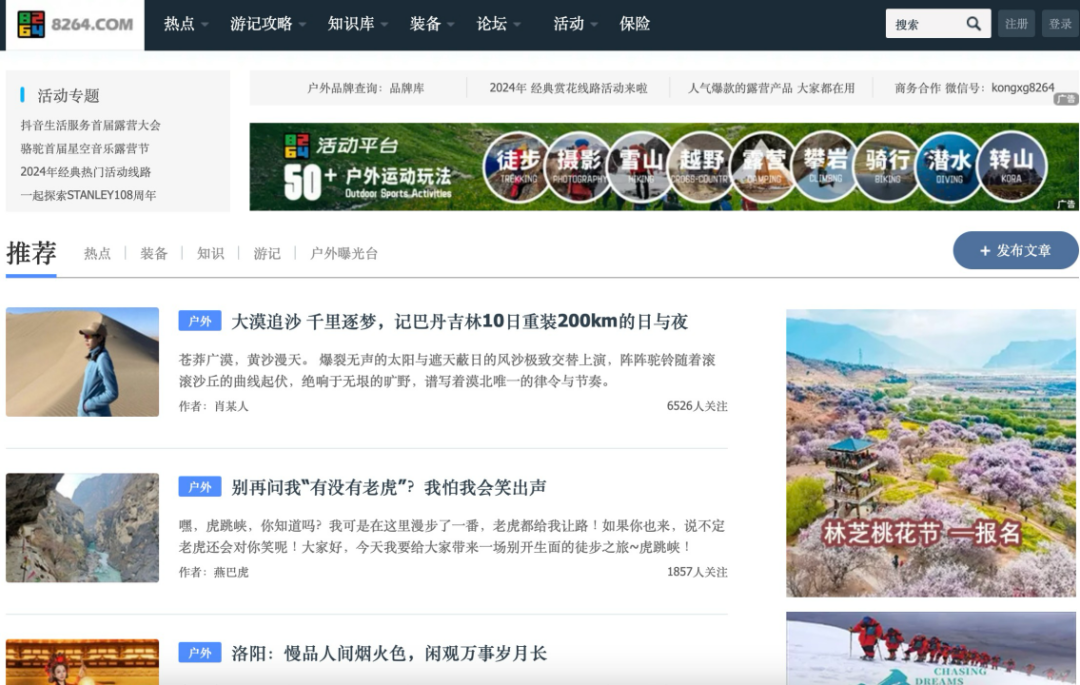Click the 发布文章 button

[1015, 251]
